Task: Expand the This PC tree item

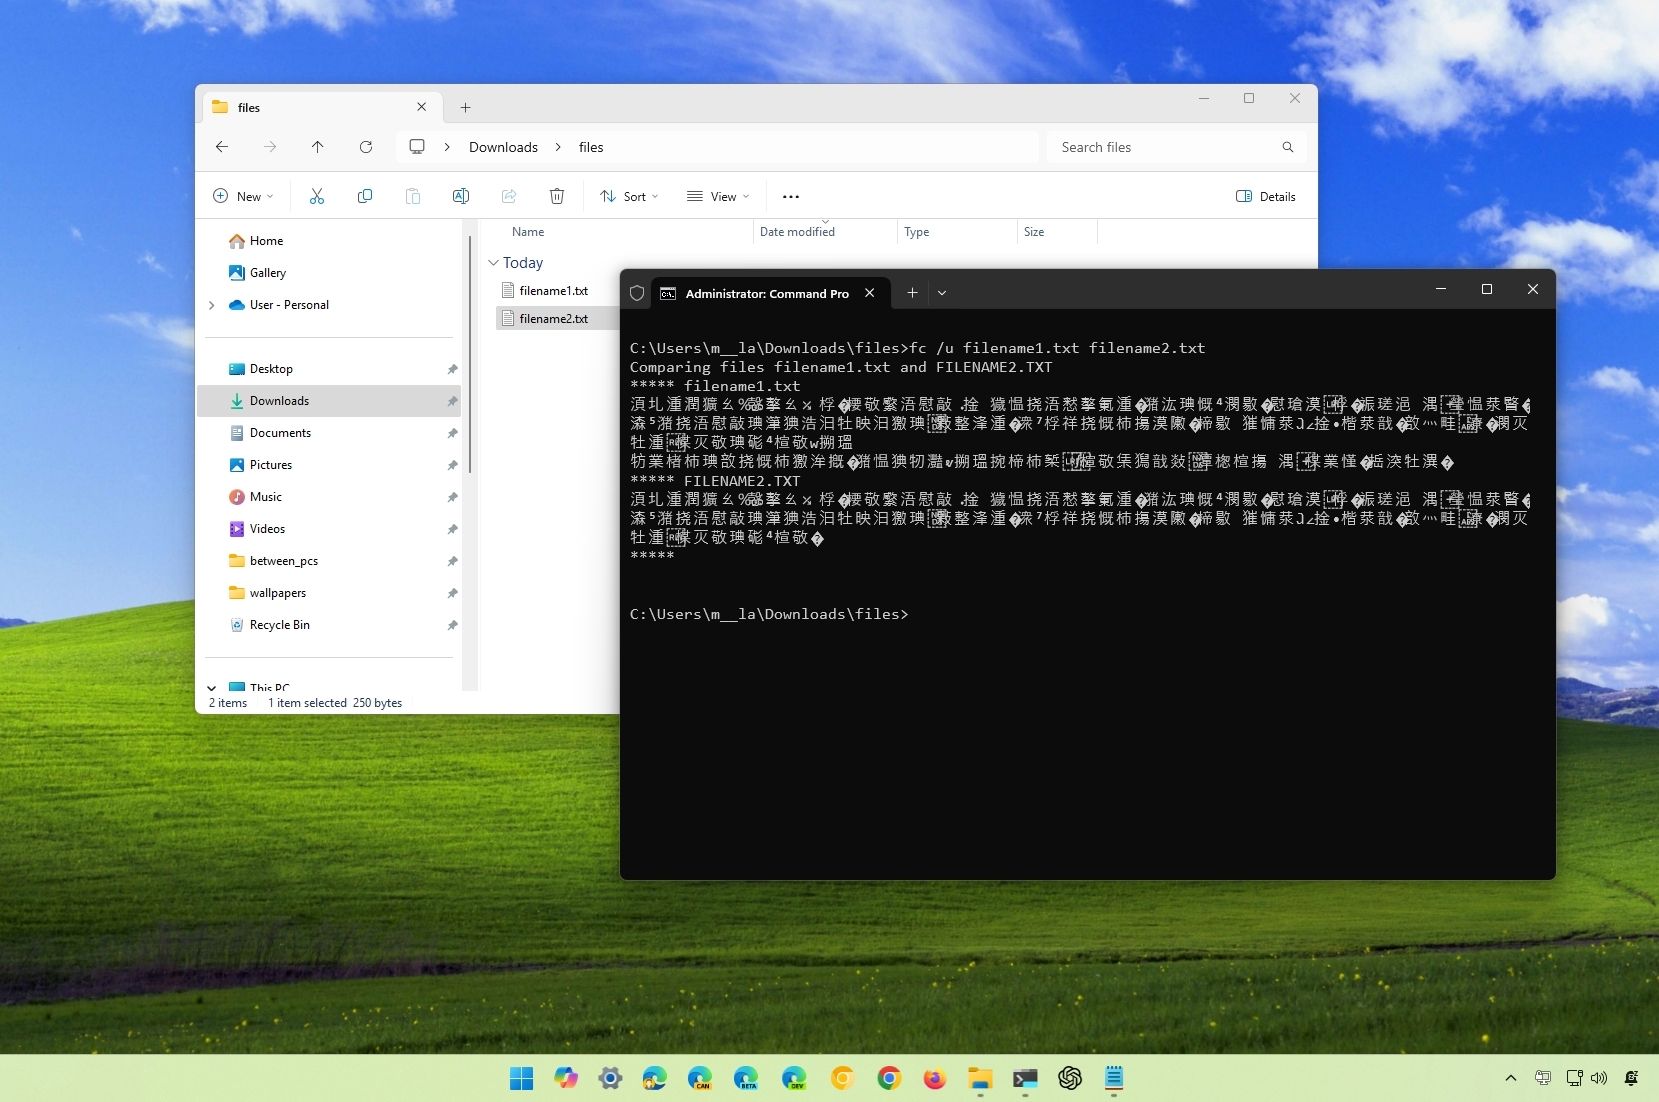Action: click(212, 688)
